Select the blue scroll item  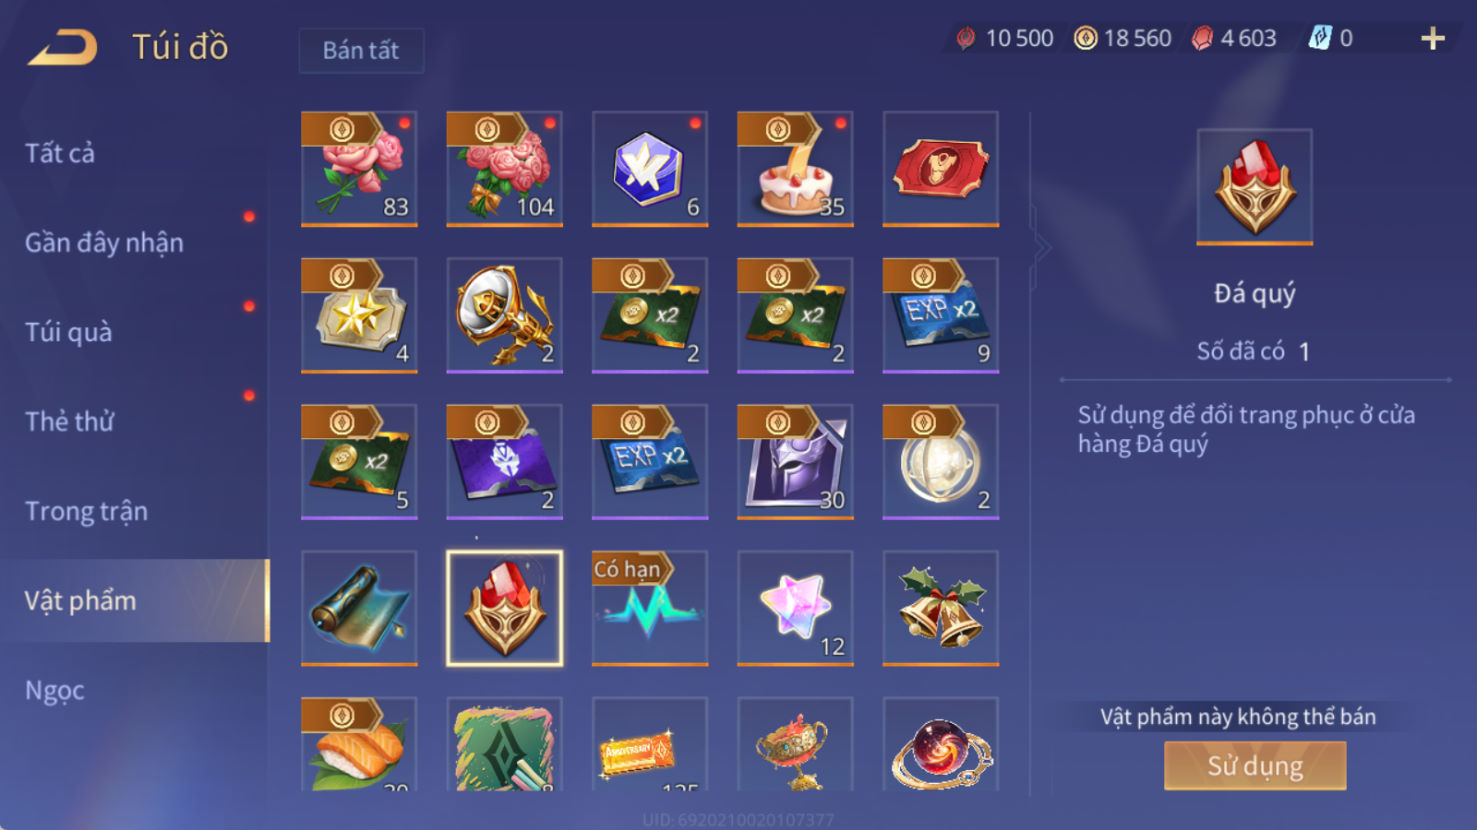tap(359, 608)
